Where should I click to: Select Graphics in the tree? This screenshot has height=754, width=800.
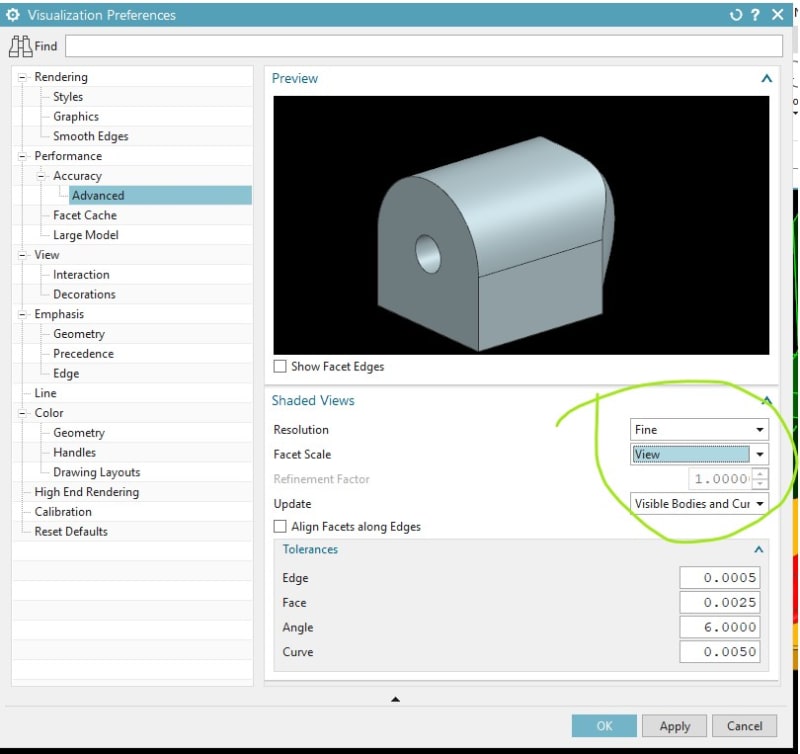(x=76, y=117)
